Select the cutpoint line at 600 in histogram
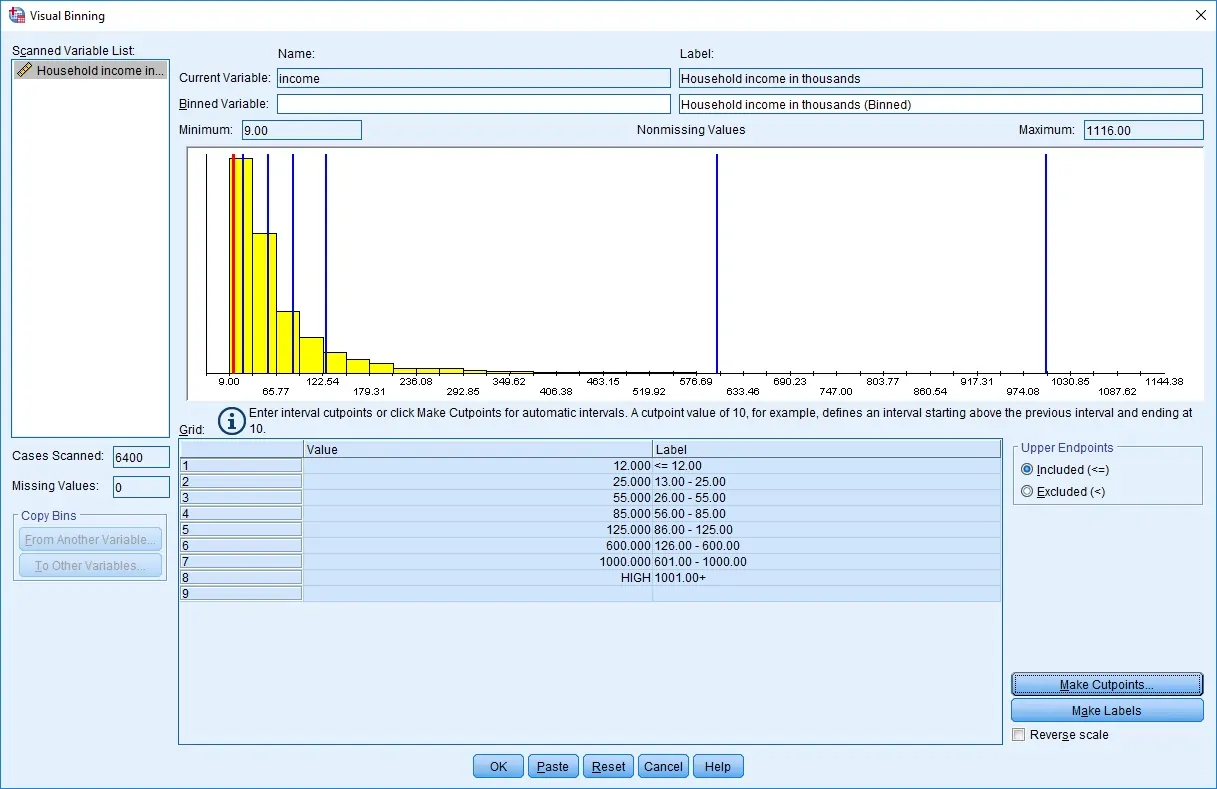This screenshot has width=1217, height=789. 717,260
